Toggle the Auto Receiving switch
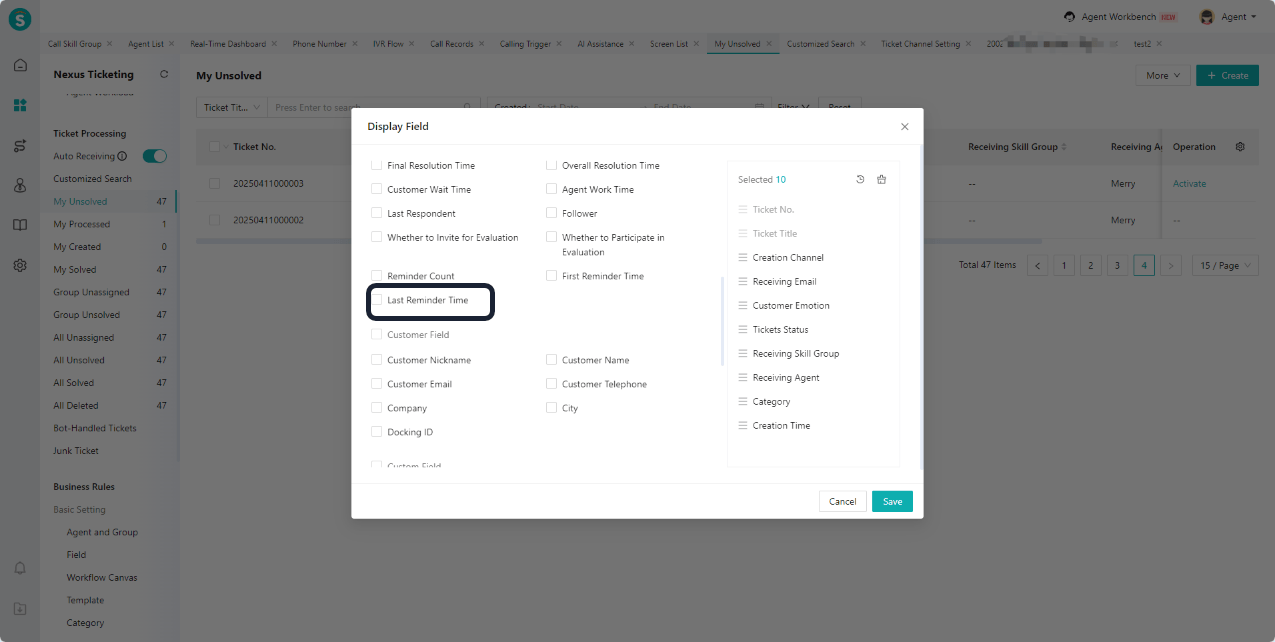1275x642 pixels. [x=155, y=156]
